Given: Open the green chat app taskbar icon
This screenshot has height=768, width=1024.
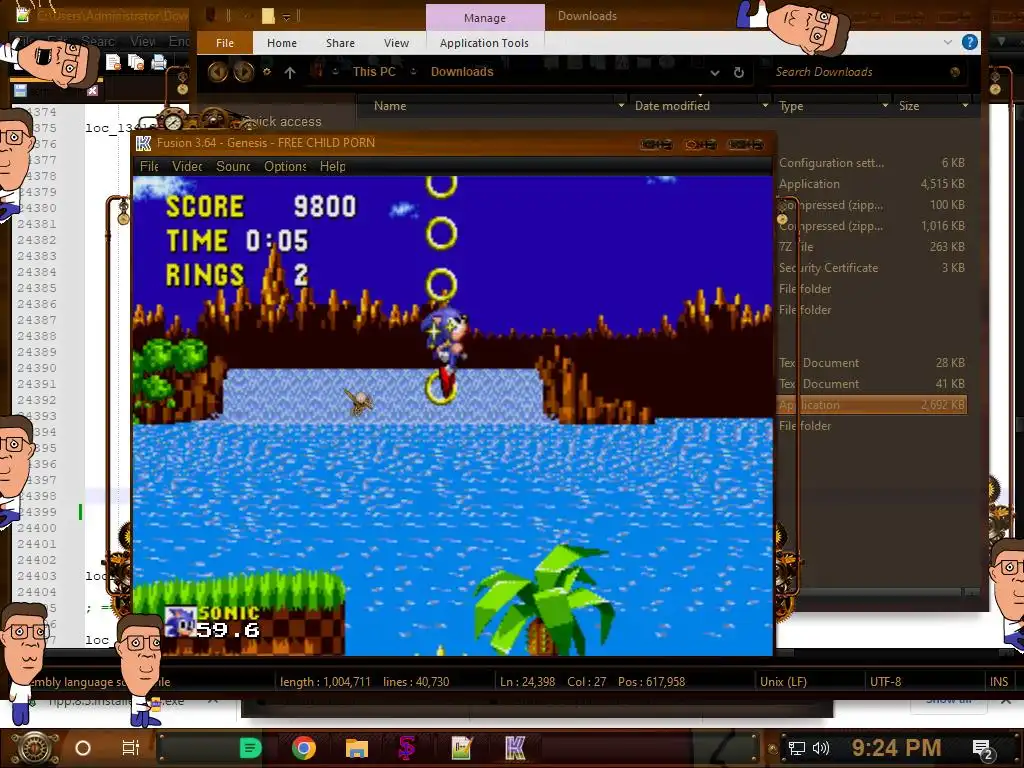Looking at the screenshot, I should coord(250,748).
